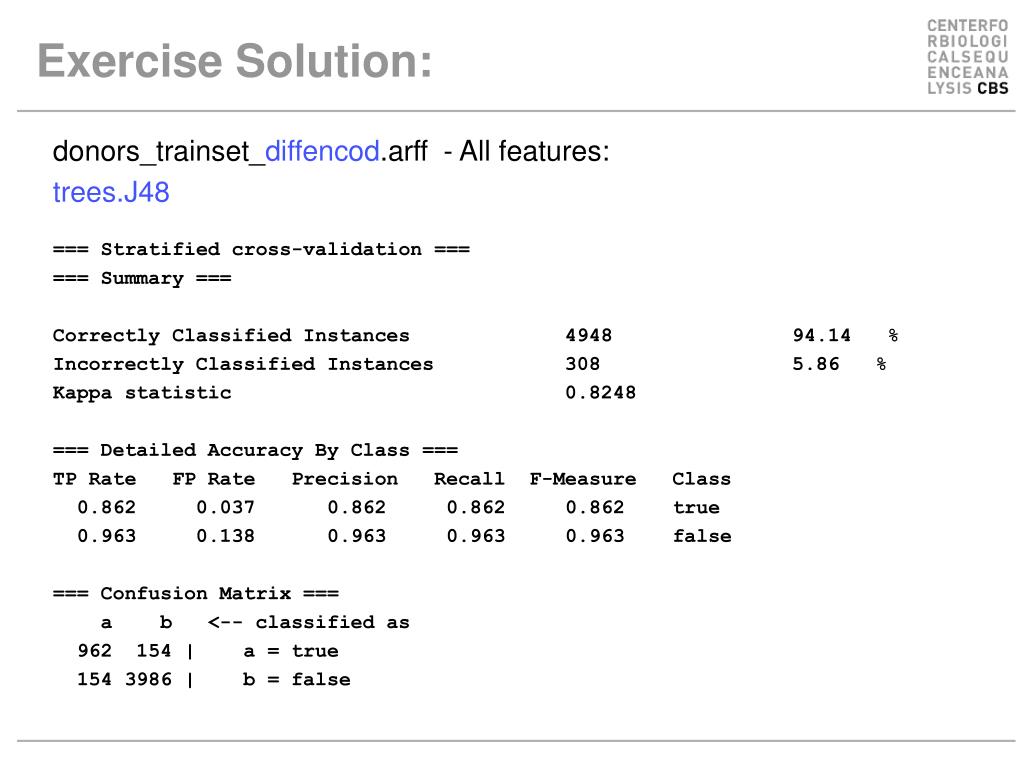Click the 'TP Rate' column heading
Image resolution: width=1024 pixels, height=768 pixels.
point(95,479)
